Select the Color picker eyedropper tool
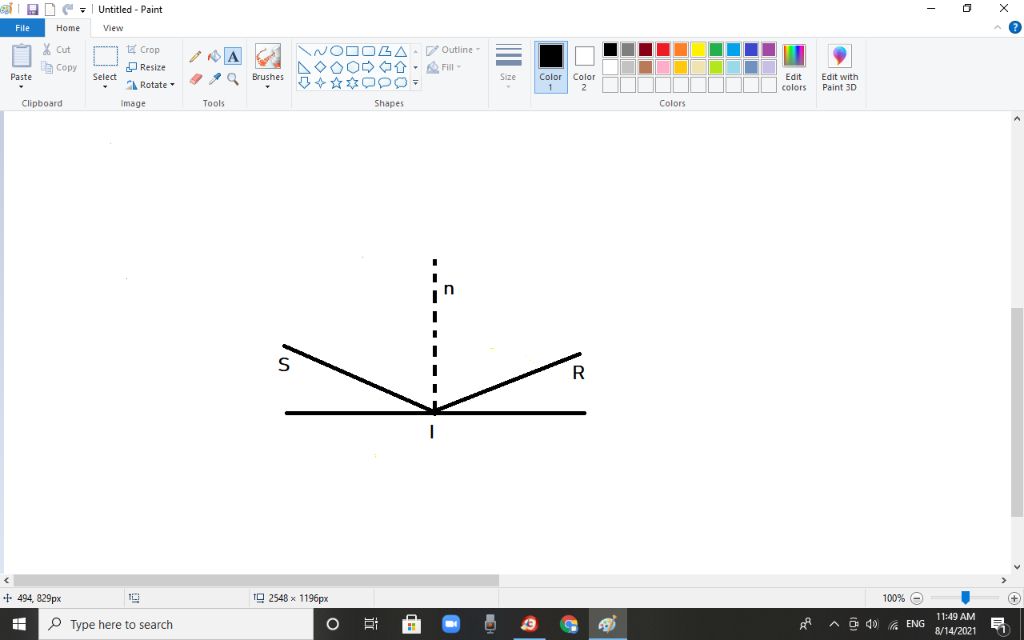Screen dimensions: 1024x640 tap(214, 79)
